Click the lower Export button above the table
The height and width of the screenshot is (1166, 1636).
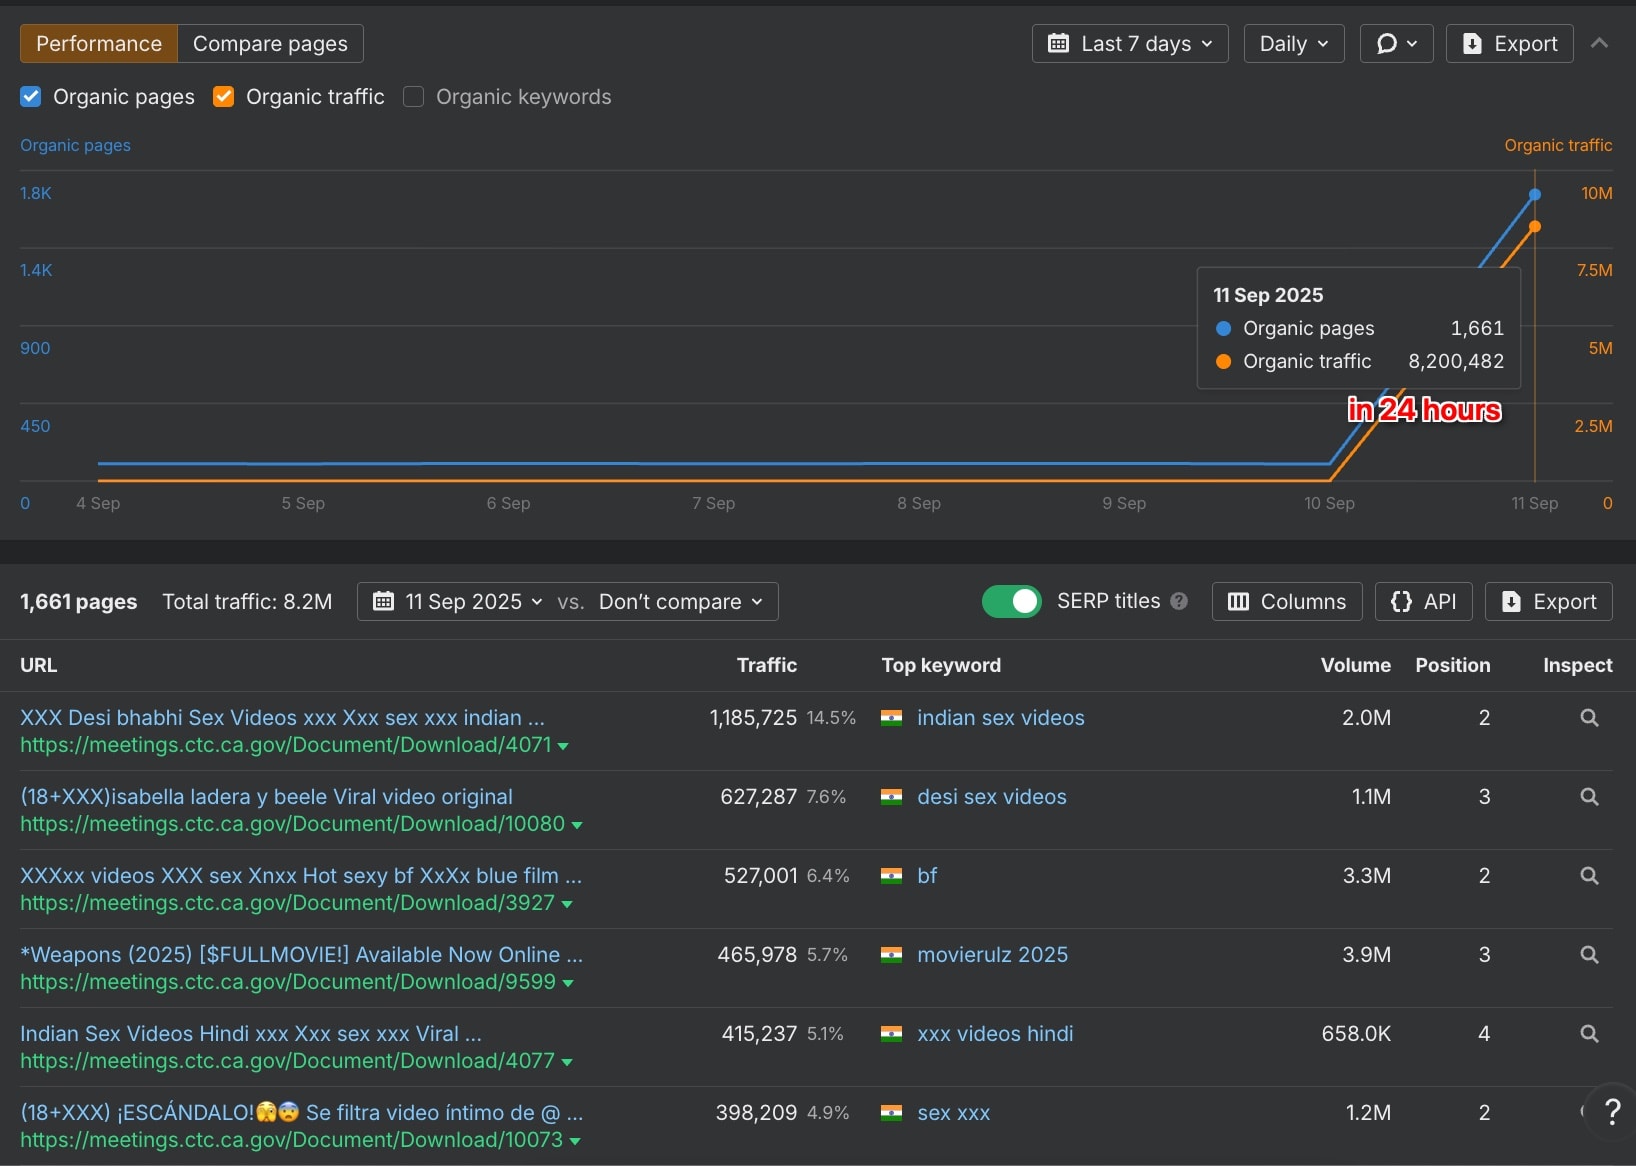pyautogui.click(x=1549, y=601)
